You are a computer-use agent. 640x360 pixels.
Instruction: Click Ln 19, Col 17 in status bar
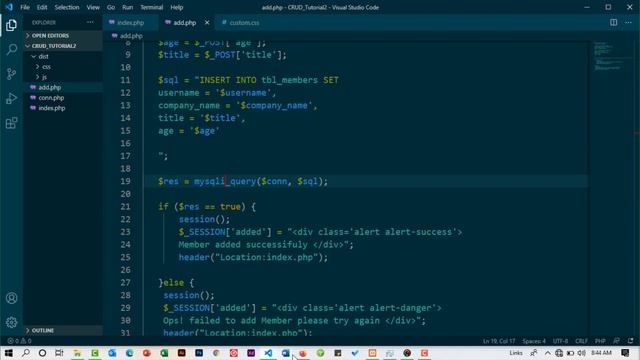click(499, 341)
